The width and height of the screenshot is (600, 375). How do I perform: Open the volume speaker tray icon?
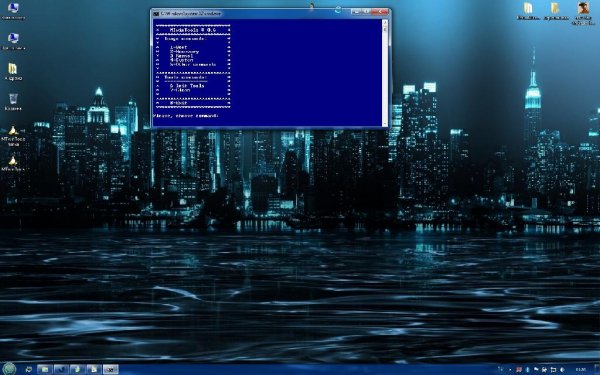pos(562,370)
